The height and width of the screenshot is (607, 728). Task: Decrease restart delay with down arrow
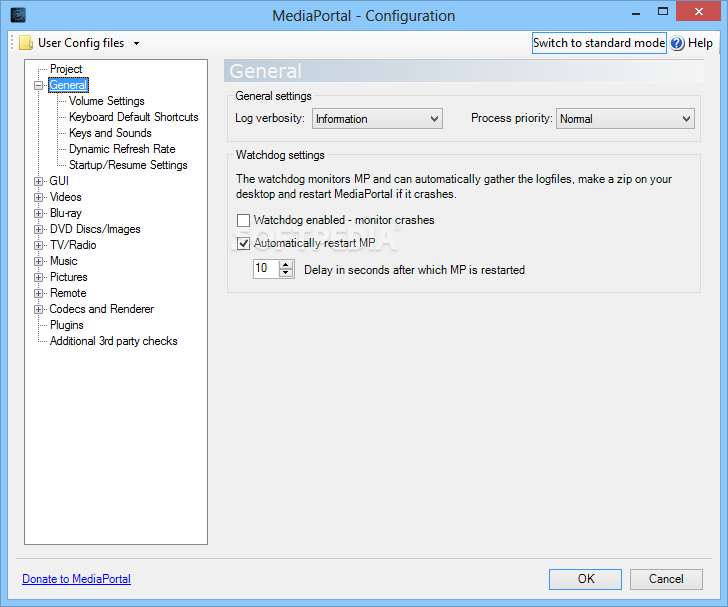(286, 273)
